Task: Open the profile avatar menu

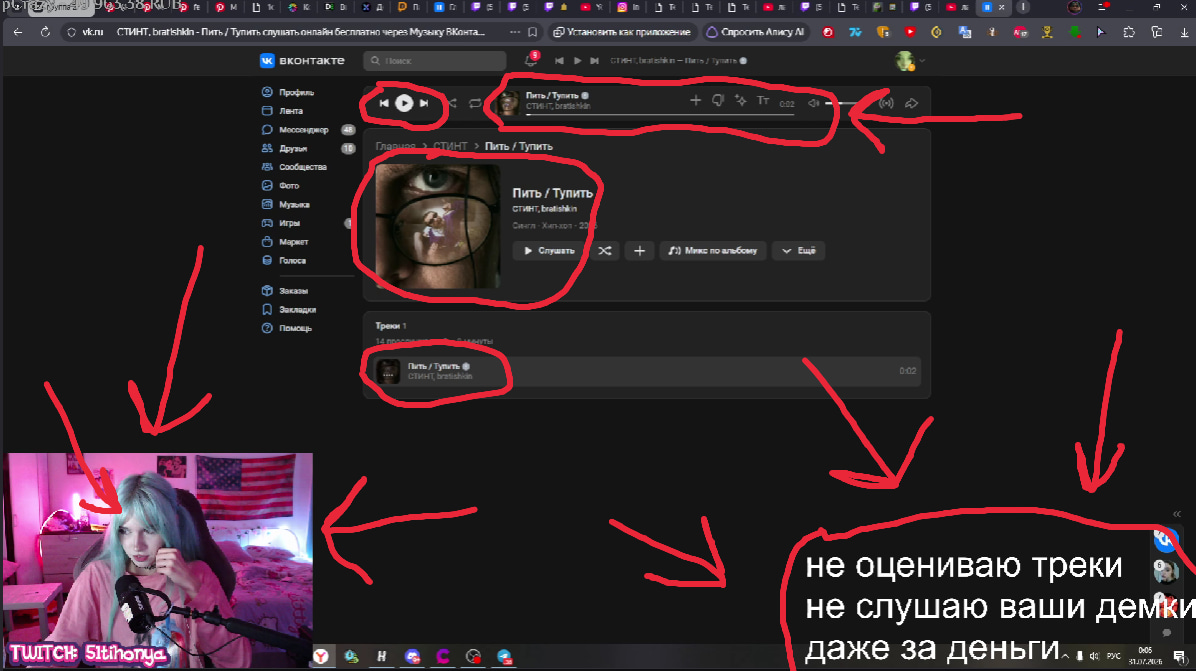Action: click(910, 61)
